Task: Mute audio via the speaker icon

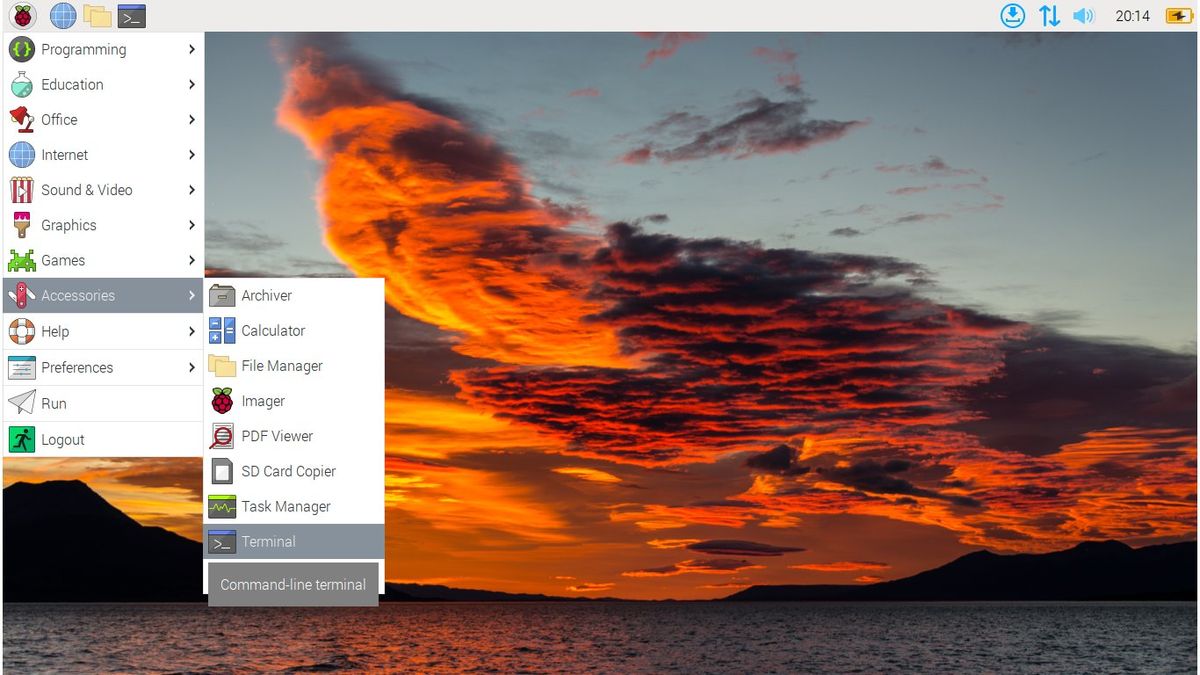Action: tap(1084, 15)
